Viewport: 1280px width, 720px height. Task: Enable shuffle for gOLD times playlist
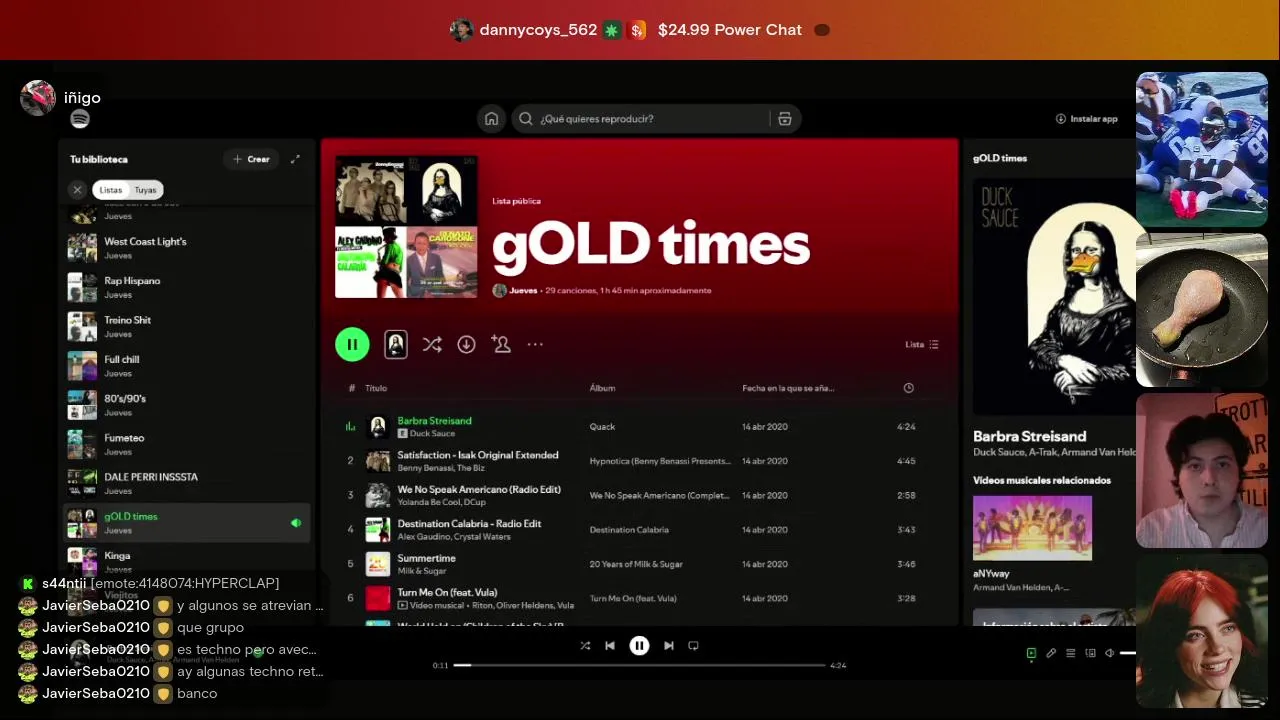point(432,344)
